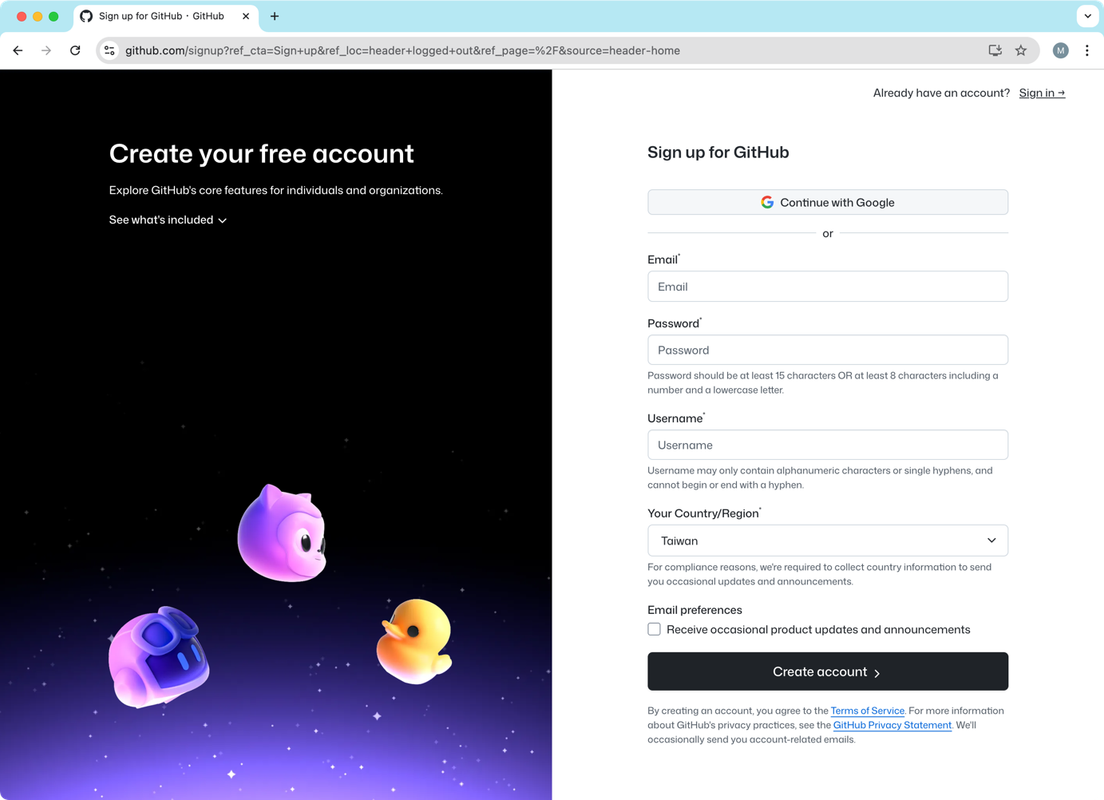
Task: Open the Chrome profile avatar M
Action: click(1060, 51)
